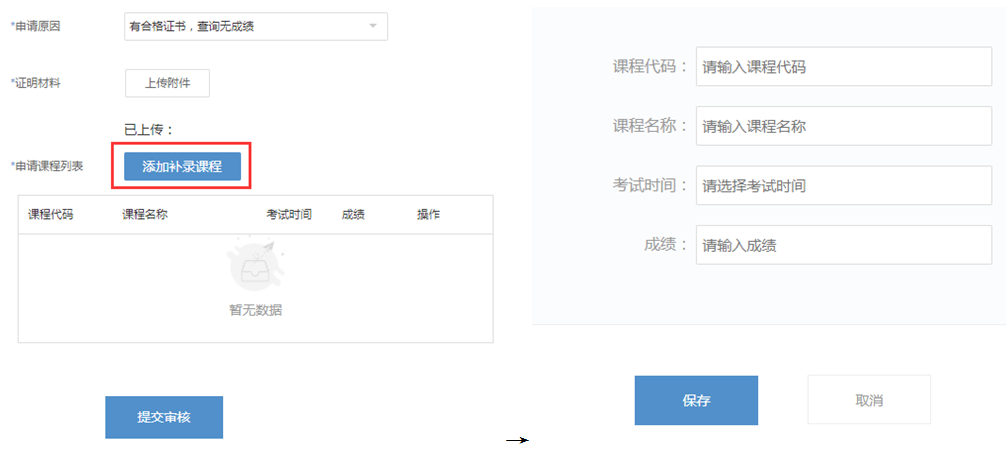The width and height of the screenshot is (1006, 468).
Task: Click the 上传附件 button
Action: point(167,83)
